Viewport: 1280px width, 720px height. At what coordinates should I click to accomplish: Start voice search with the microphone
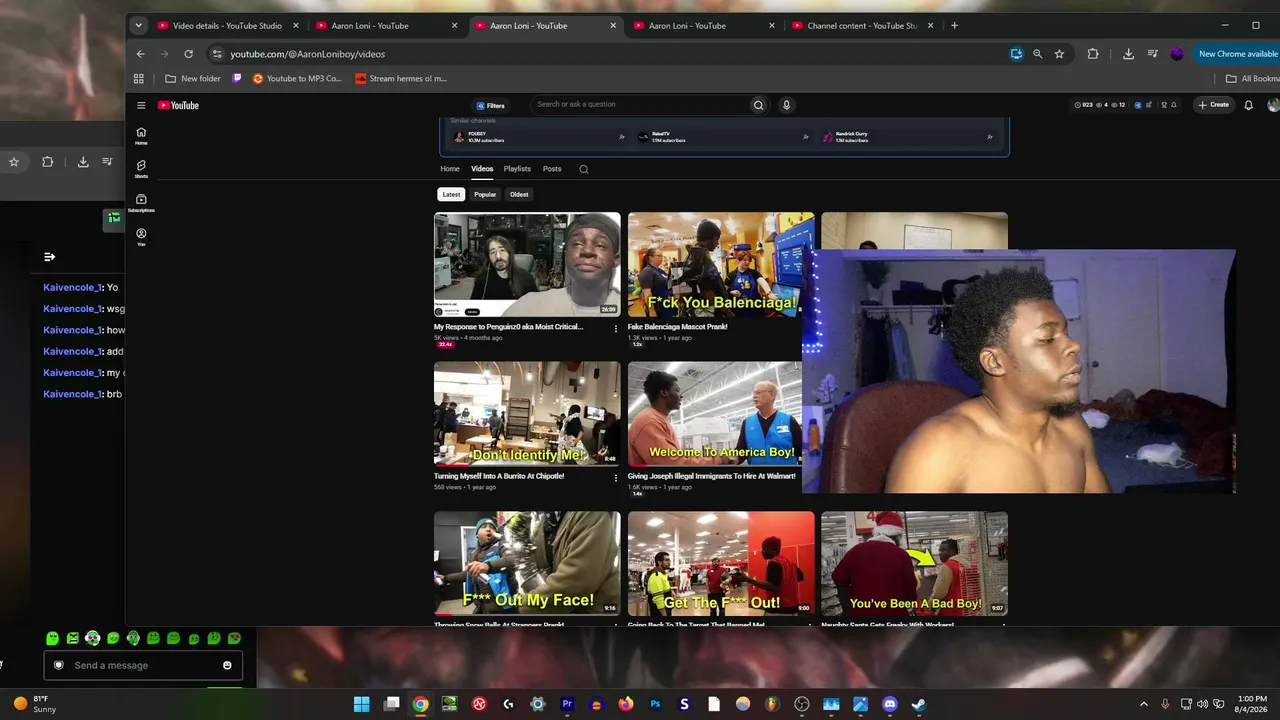point(787,105)
